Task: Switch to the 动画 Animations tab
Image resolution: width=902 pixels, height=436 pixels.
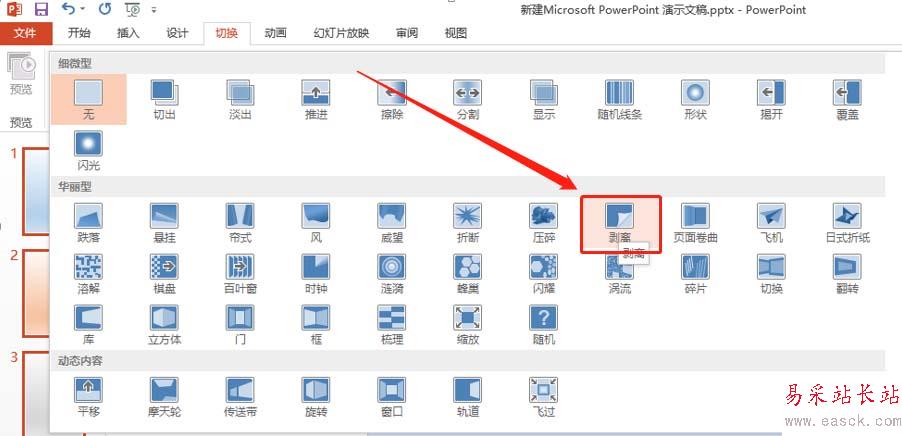Action: (276, 33)
